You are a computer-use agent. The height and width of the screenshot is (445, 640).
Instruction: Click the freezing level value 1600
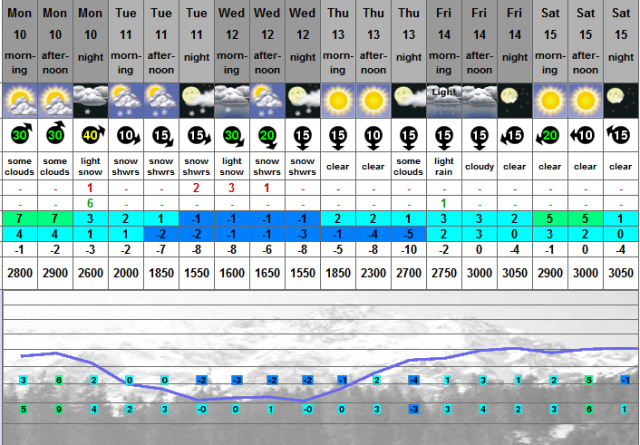(x=232, y=273)
